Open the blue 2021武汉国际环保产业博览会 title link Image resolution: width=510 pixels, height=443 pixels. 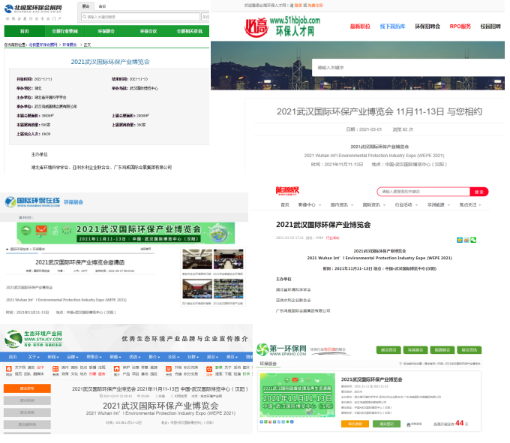click(x=110, y=62)
